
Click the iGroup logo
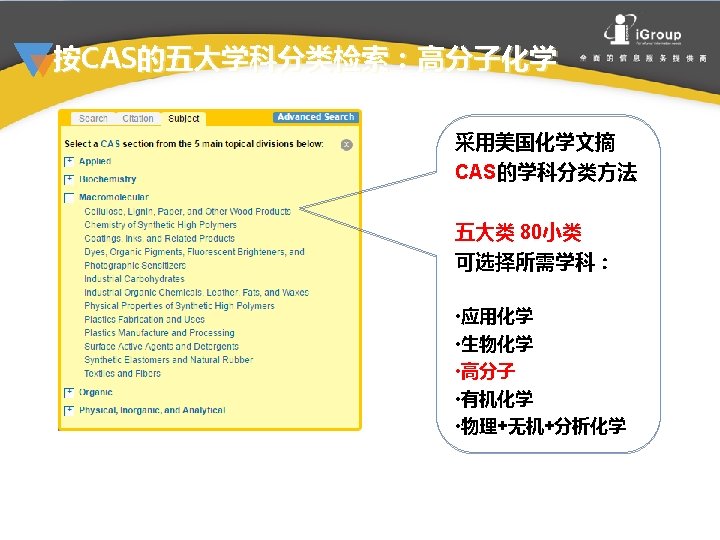coord(642,30)
